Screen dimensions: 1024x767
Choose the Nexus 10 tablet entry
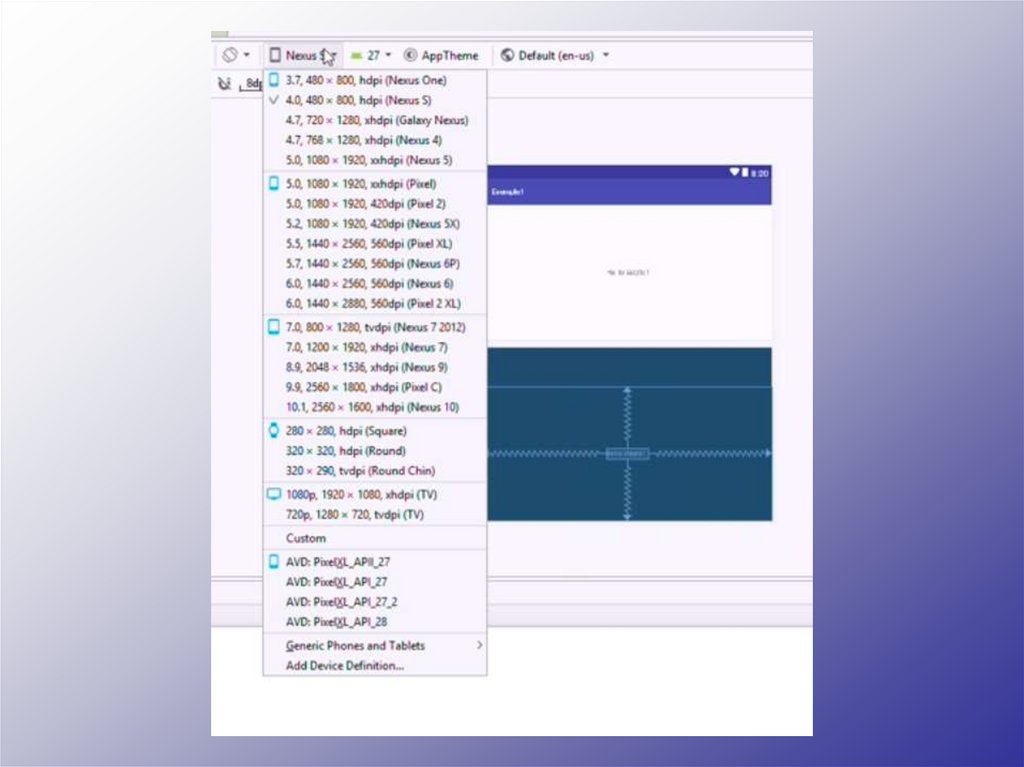(375, 407)
